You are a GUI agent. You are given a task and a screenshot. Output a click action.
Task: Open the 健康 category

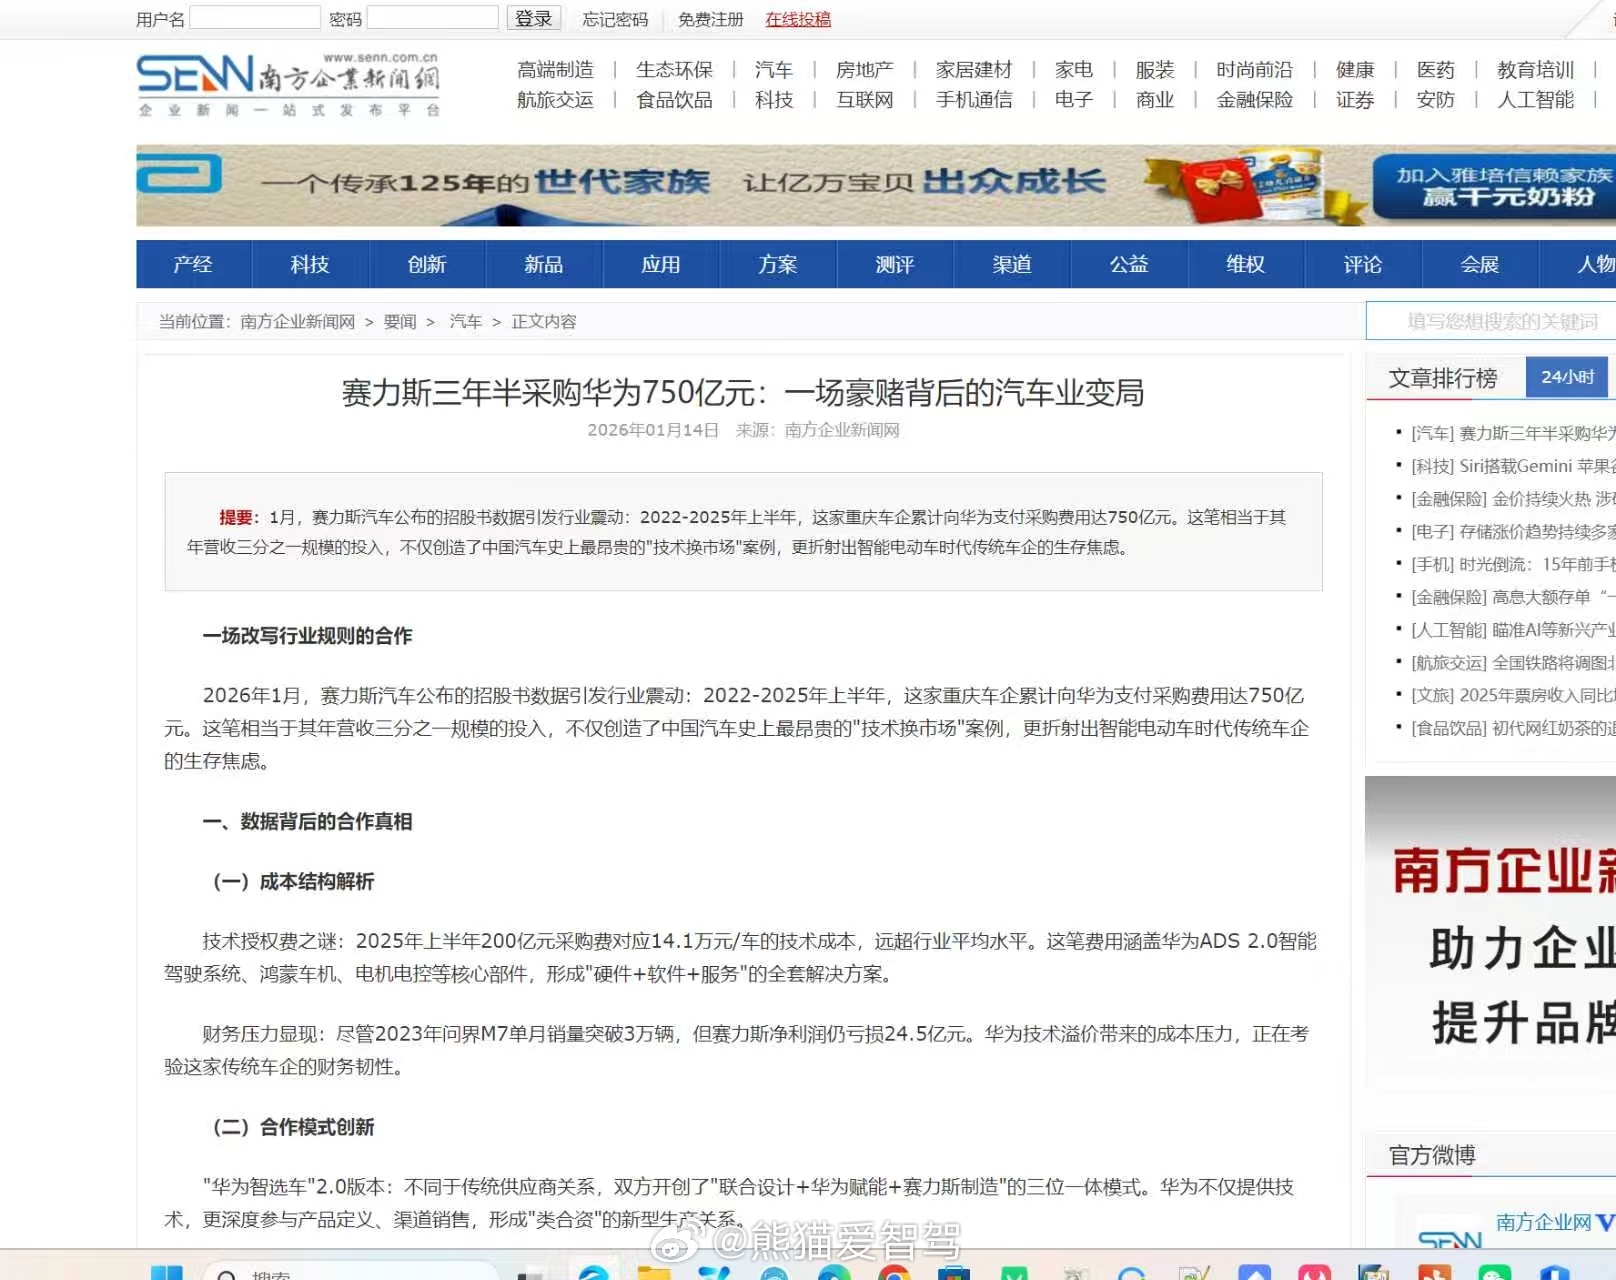tap(1355, 70)
